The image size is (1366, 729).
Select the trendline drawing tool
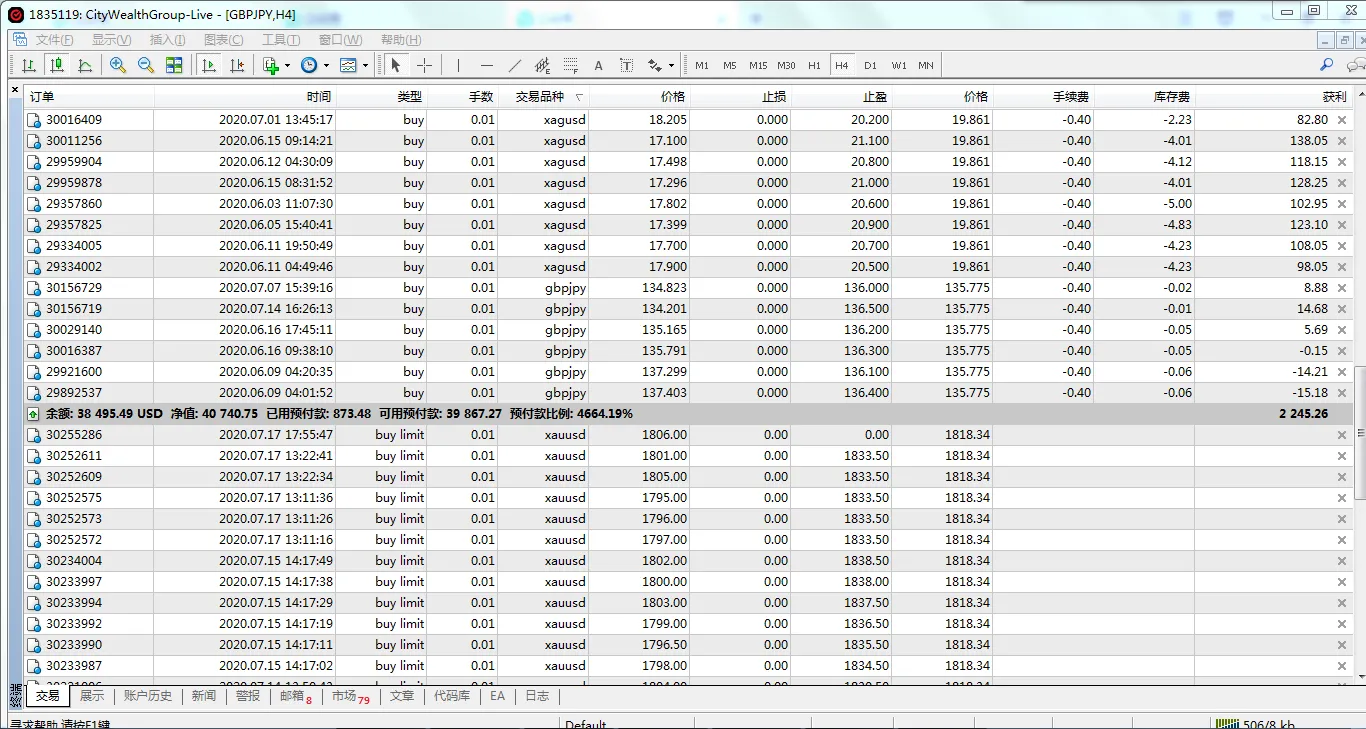click(514, 65)
